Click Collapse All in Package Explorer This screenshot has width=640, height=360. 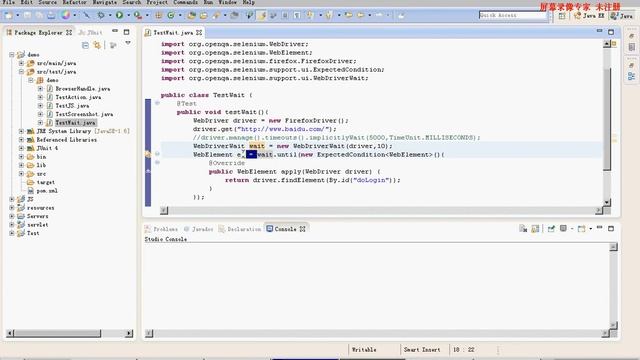pyautogui.click(x=85, y=45)
